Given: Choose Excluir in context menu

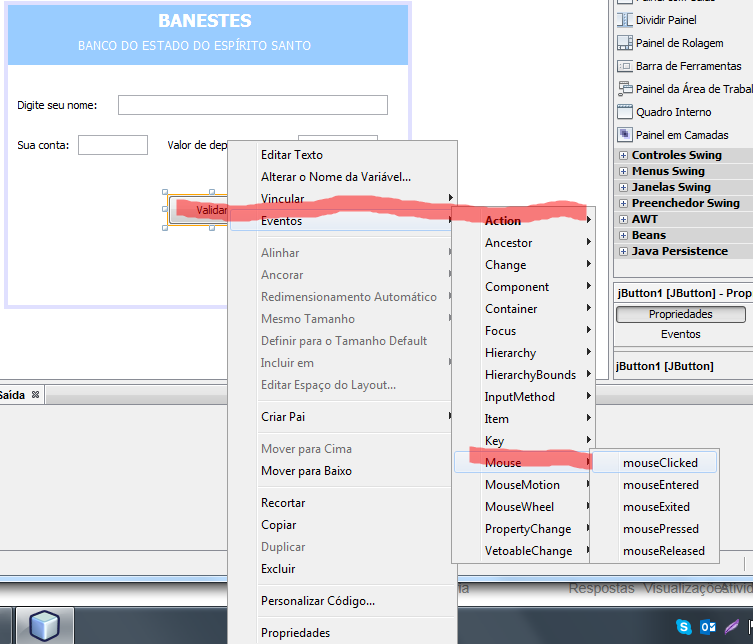Looking at the screenshot, I should click(x=342, y=569).
